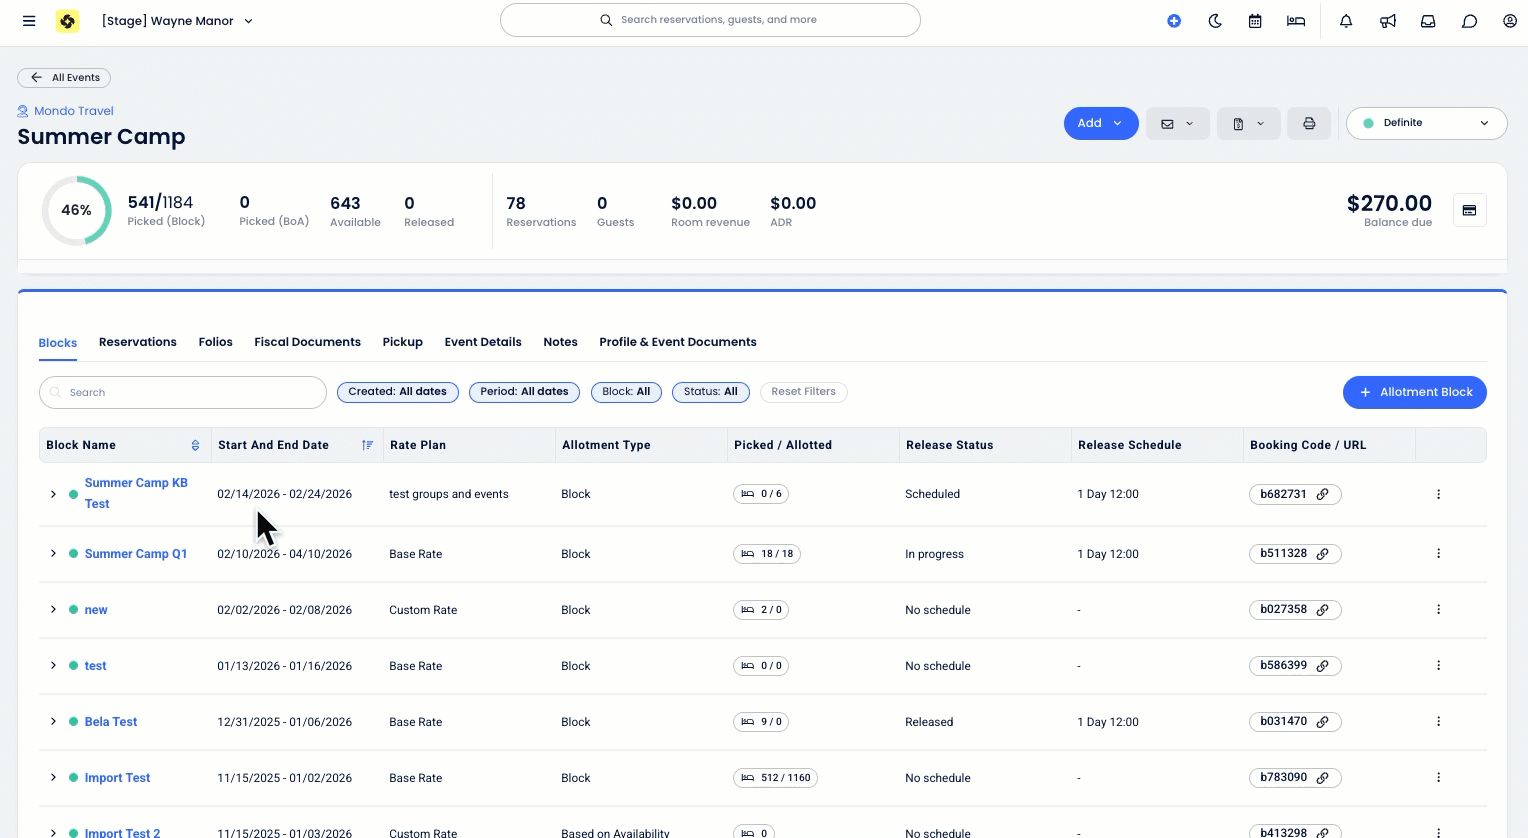
Task: Click the notifications bell icon
Action: (1346, 21)
